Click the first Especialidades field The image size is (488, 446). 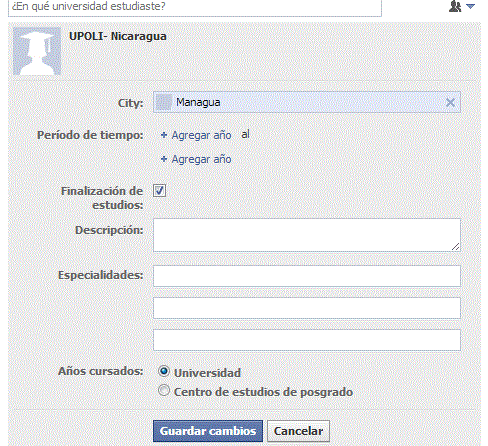307,276
